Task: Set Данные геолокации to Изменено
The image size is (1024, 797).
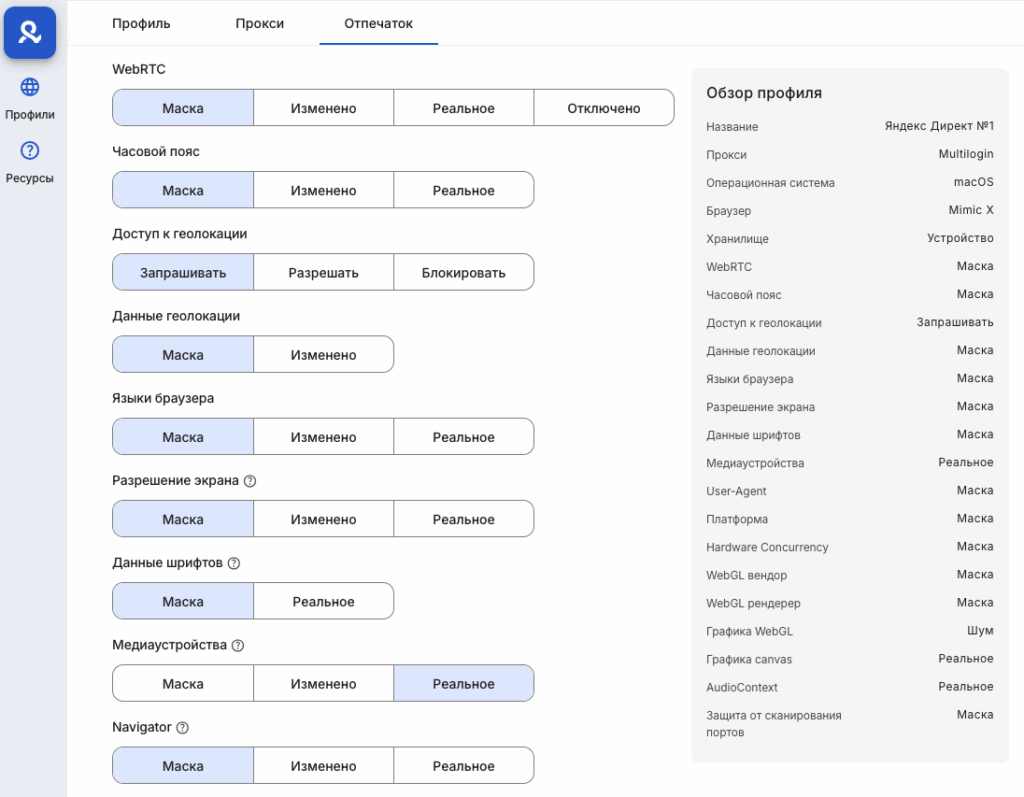Action: (323, 355)
